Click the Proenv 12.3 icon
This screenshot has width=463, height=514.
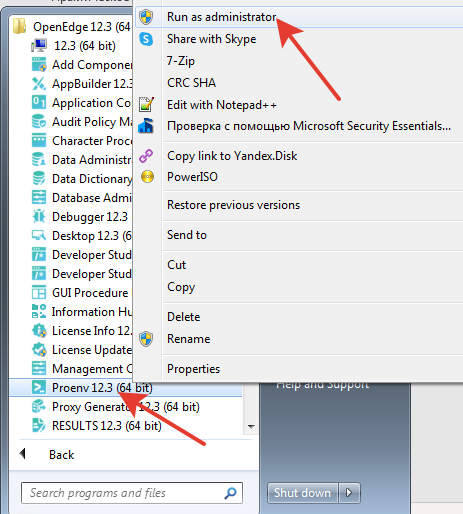click(39, 388)
